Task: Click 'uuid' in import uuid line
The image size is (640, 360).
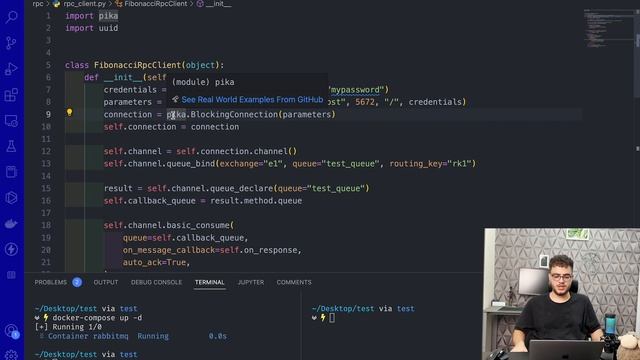Action: pos(108,28)
